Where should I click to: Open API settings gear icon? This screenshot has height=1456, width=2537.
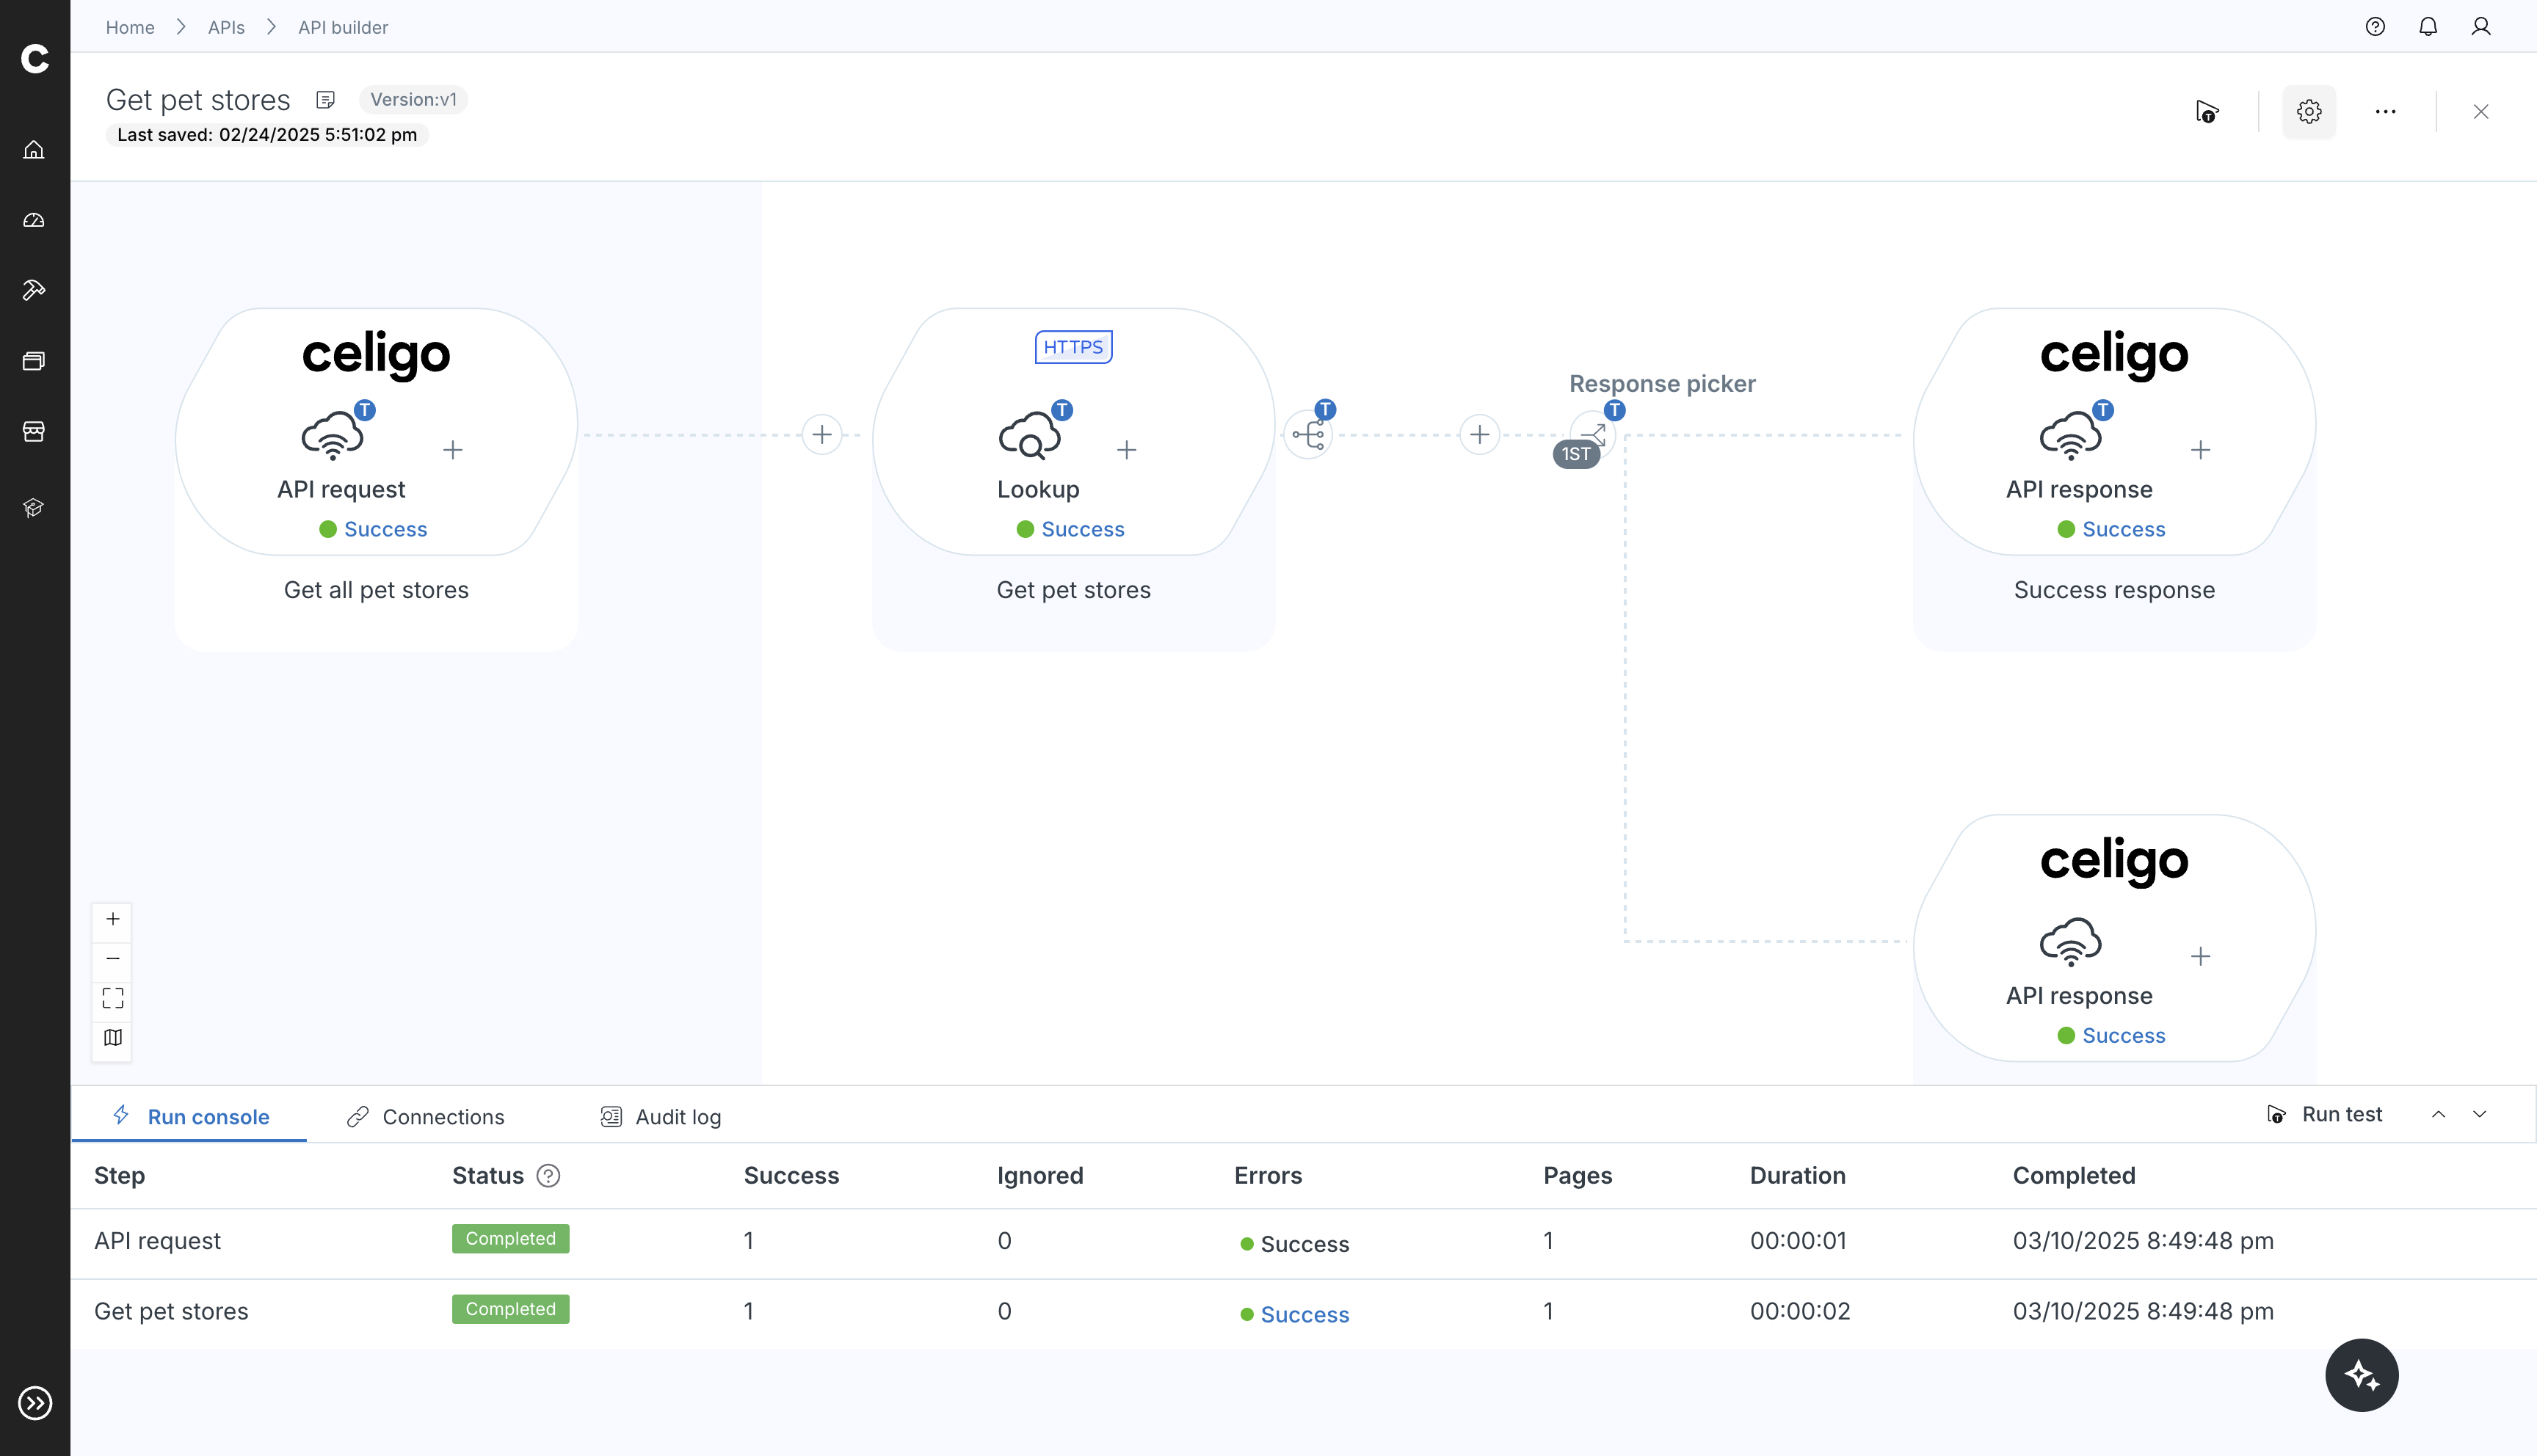(2309, 112)
